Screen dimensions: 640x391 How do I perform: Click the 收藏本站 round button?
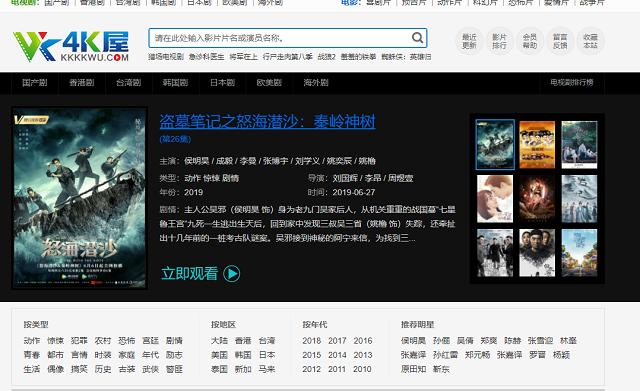click(x=590, y=42)
